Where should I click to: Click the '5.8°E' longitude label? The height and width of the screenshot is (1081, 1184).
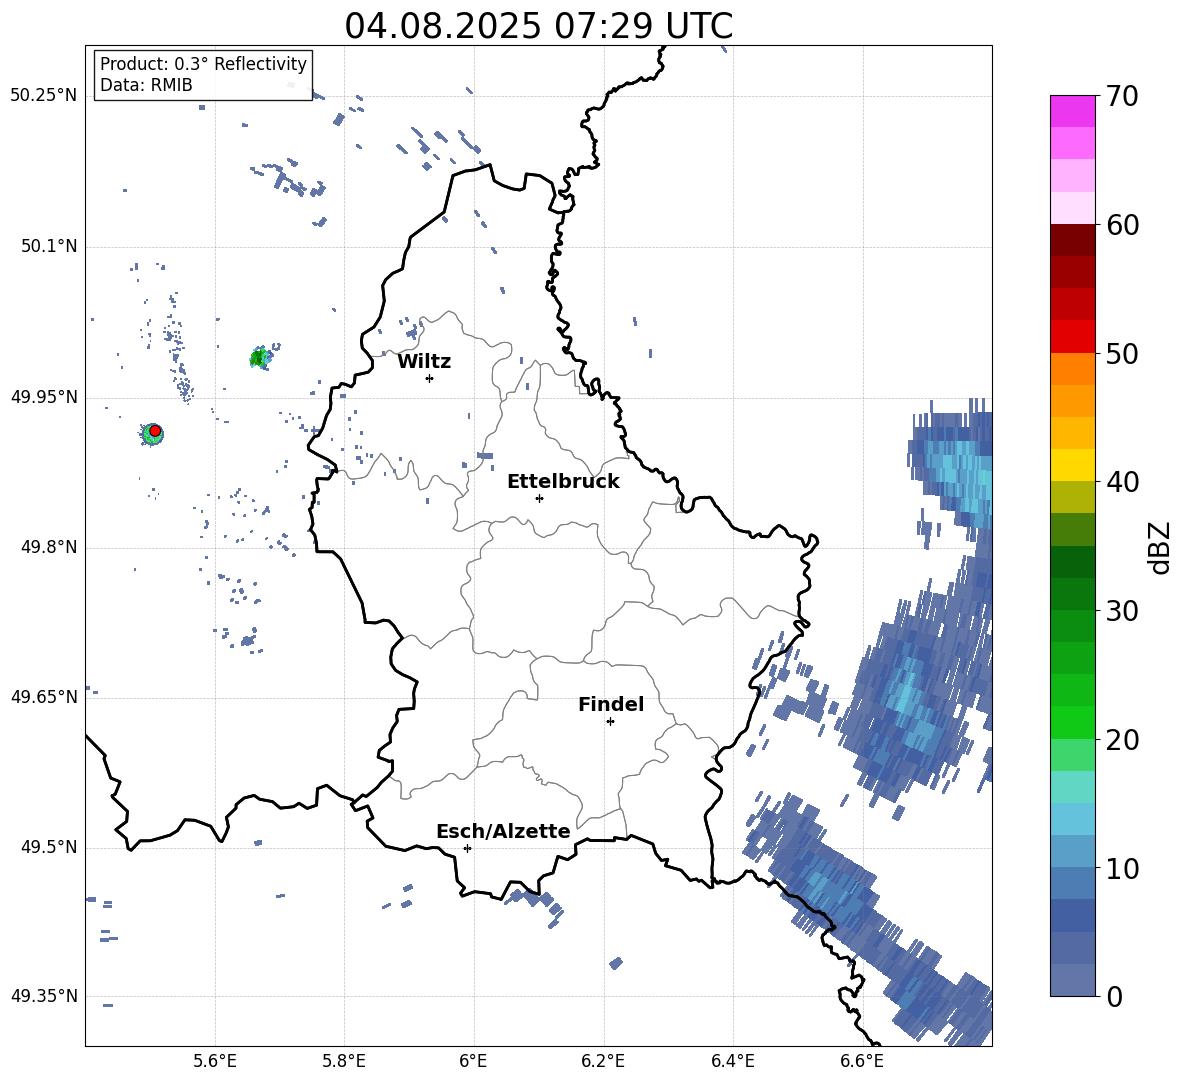click(344, 1062)
